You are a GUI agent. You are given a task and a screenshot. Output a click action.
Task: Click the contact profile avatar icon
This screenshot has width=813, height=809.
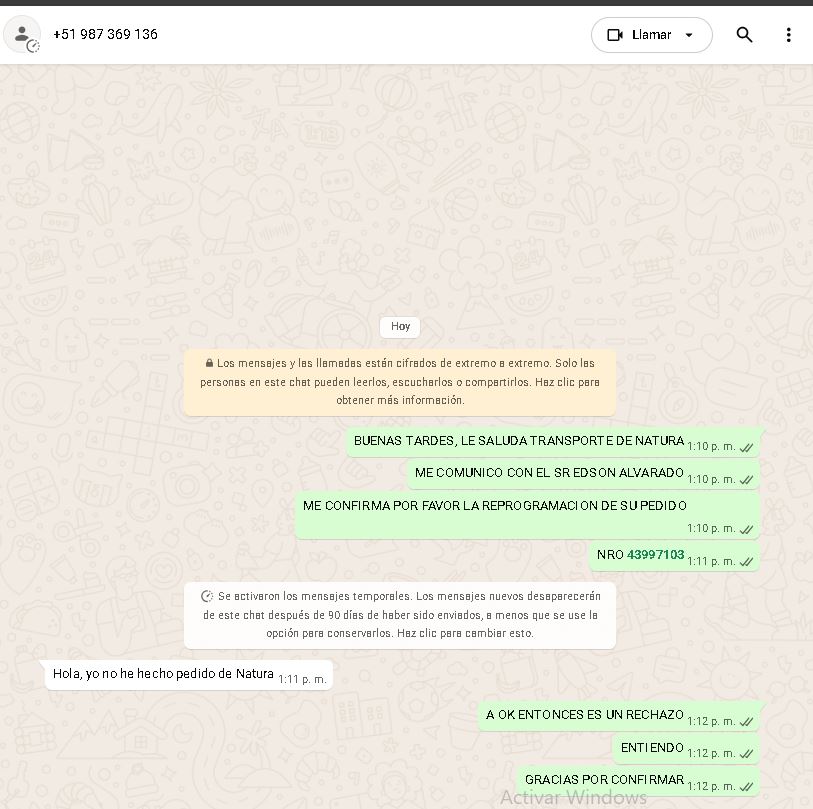click(x=22, y=34)
